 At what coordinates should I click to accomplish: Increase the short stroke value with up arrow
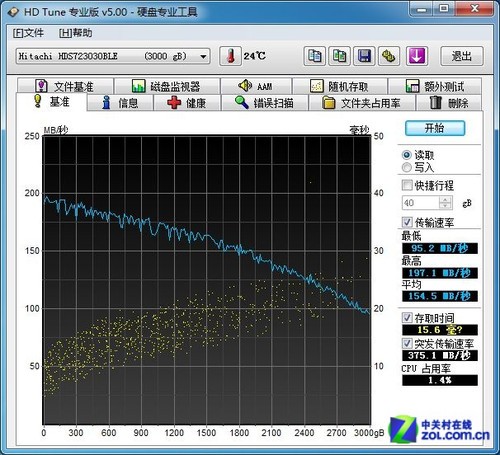[445, 199]
